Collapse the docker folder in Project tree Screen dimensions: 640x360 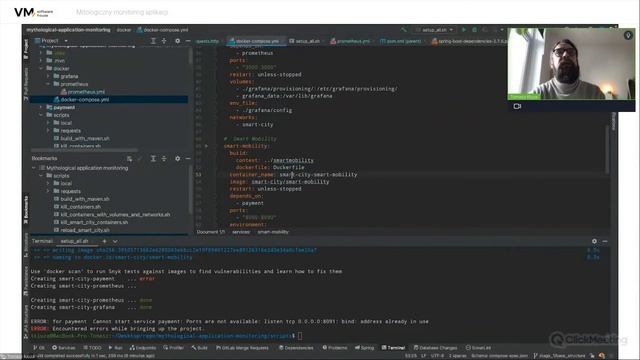point(41,69)
